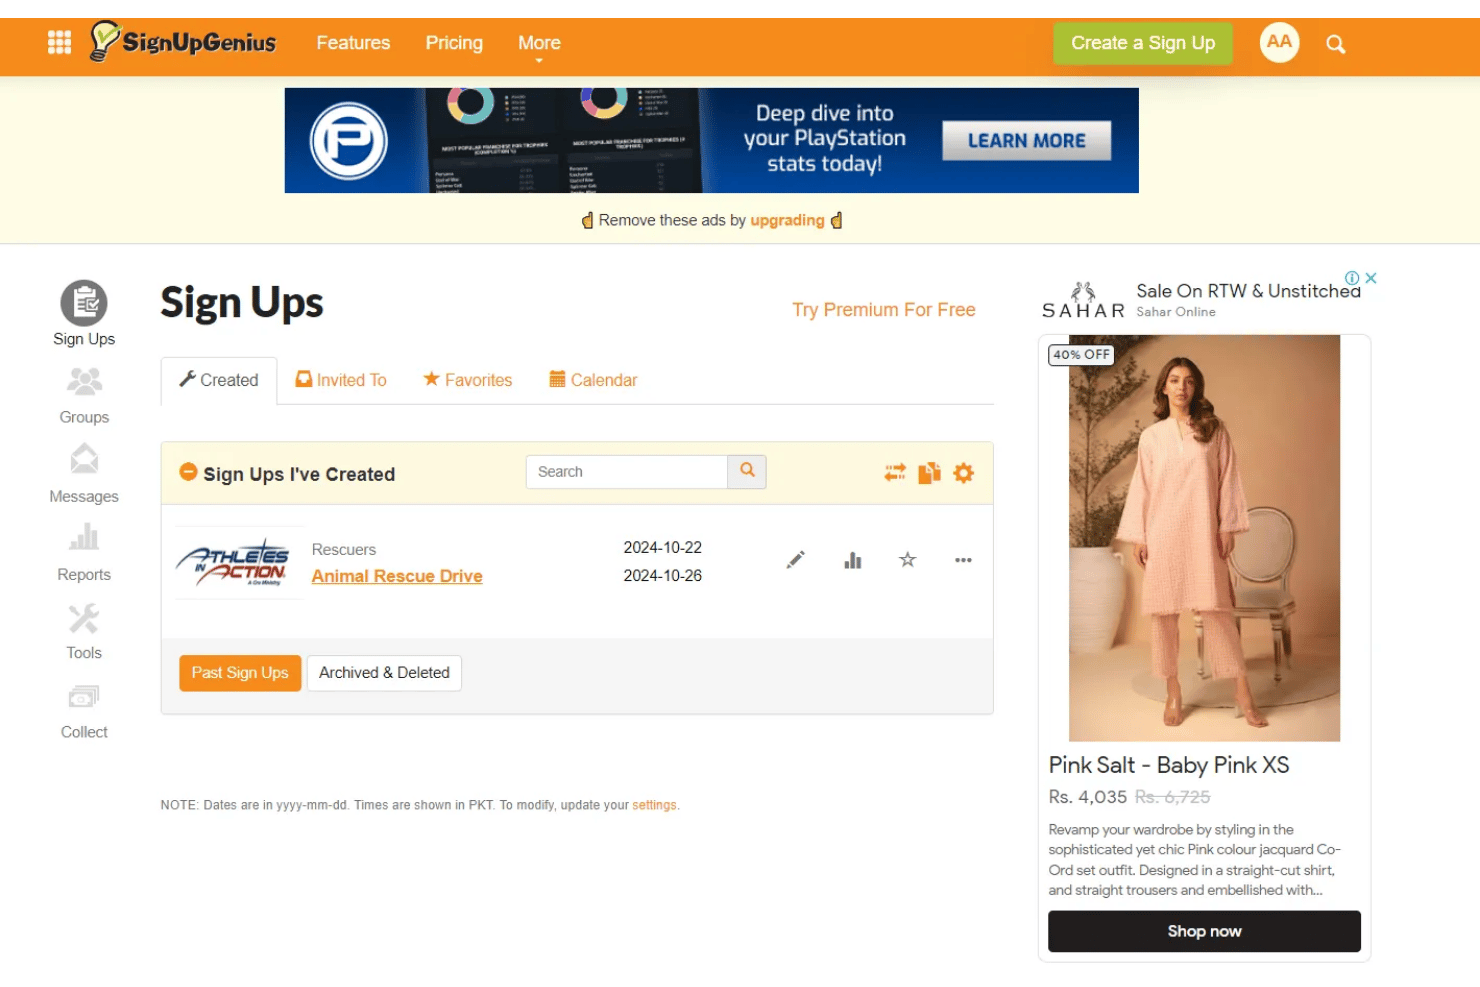1480x987 pixels.
Task: Click the ad info icon
Action: click(1352, 278)
